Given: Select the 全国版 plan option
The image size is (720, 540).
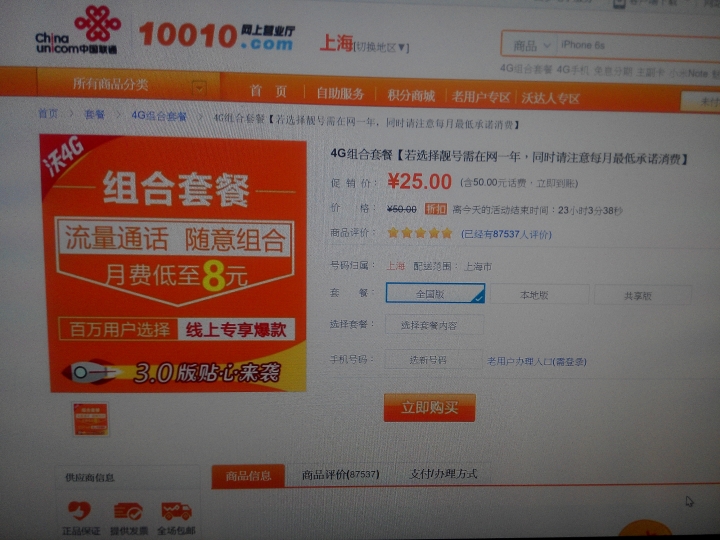Looking at the screenshot, I should (435, 293).
